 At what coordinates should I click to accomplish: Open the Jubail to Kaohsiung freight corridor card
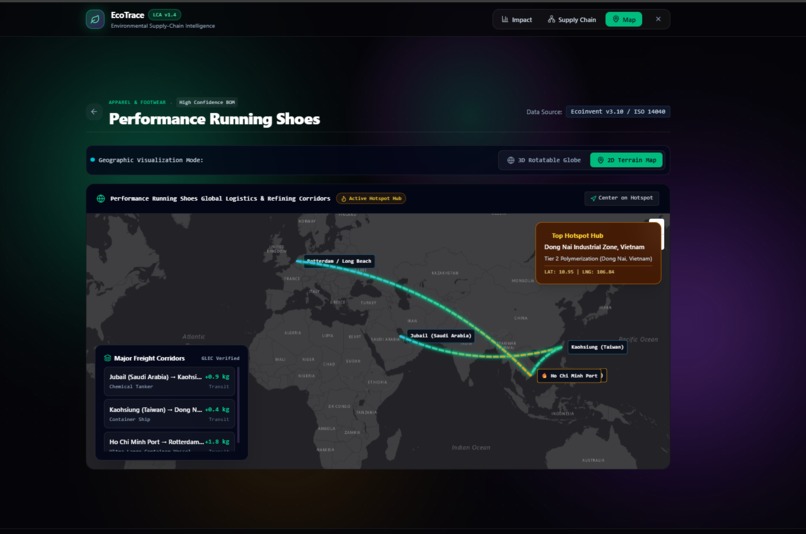169,381
